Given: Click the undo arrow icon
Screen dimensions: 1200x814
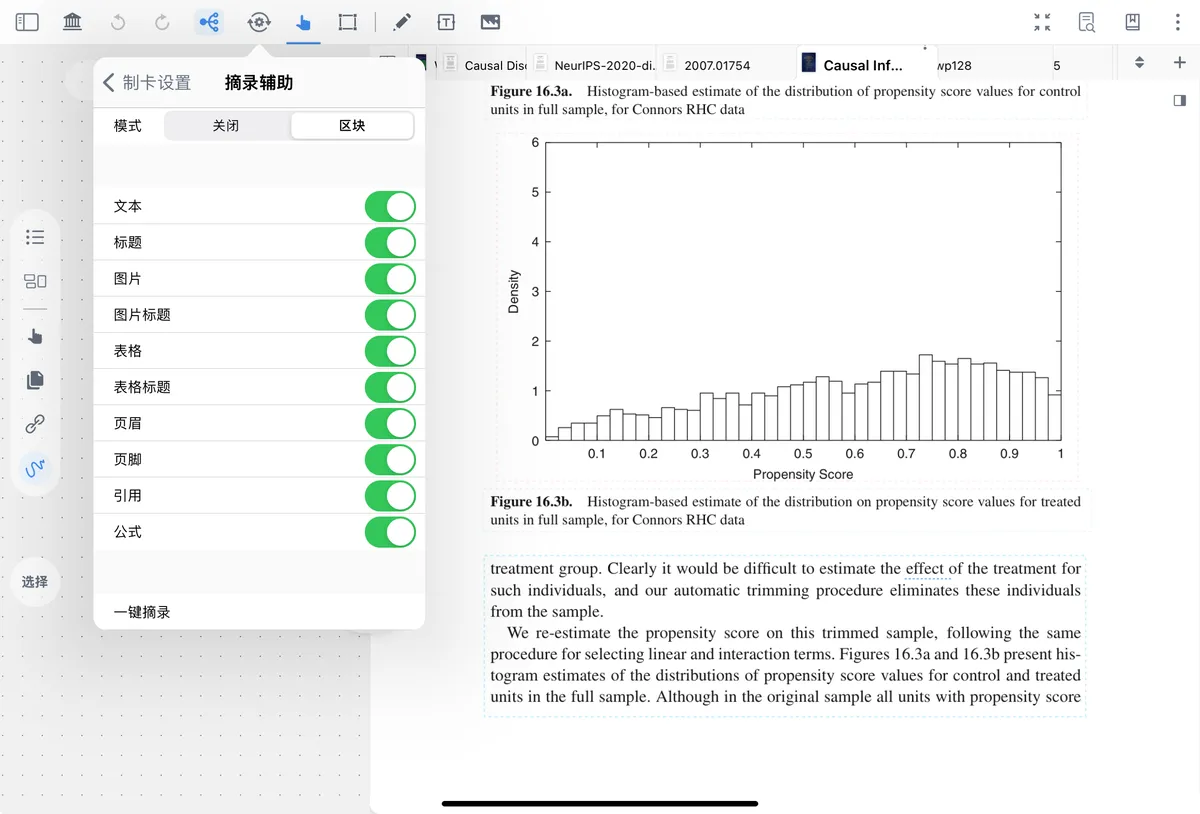Looking at the screenshot, I should pos(118,22).
